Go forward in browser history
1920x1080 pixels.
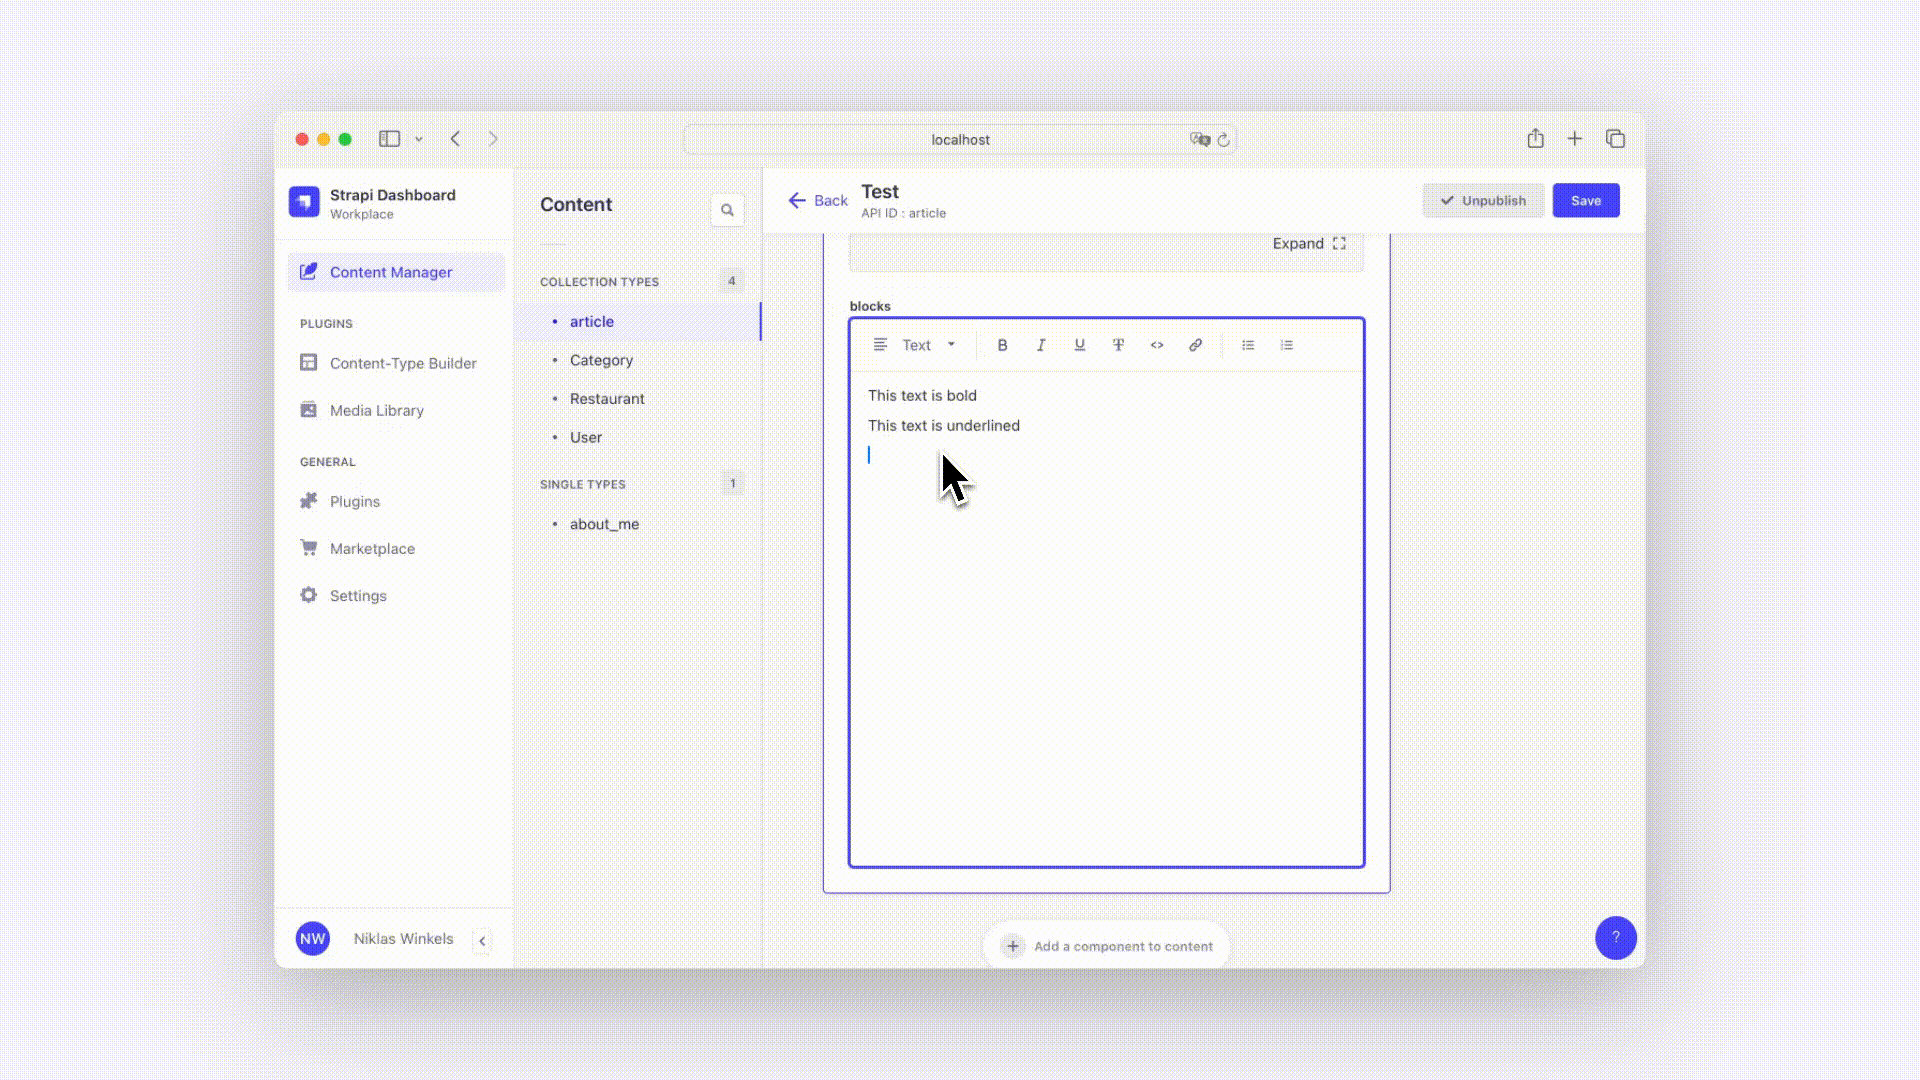(493, 139)
